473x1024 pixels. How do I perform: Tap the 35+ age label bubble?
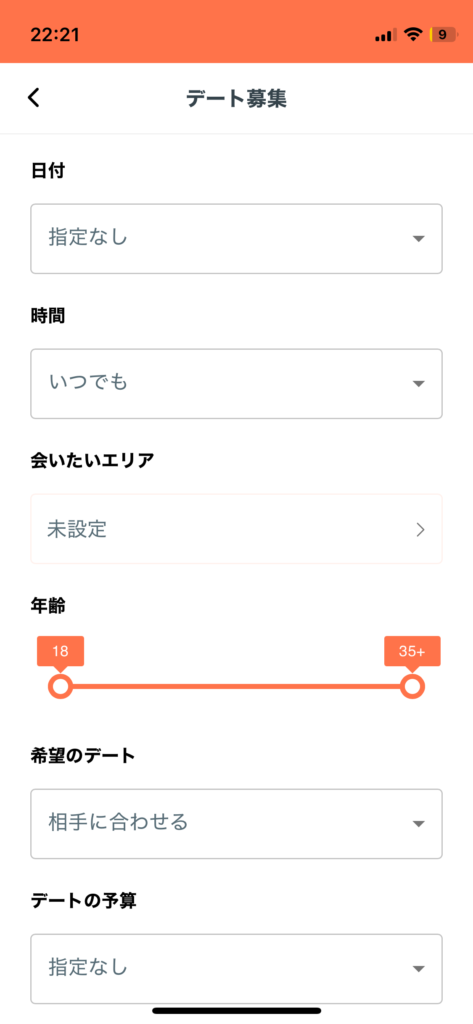click(x=412, y=652)
